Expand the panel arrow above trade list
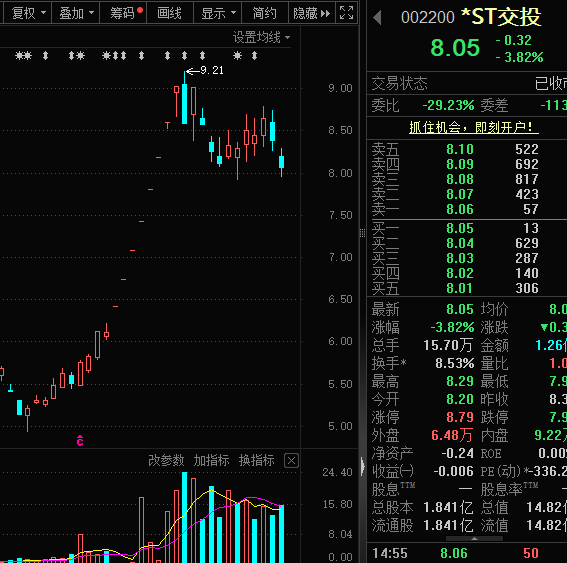This screenshot has width=567, height=563. [x=474, y=538]
